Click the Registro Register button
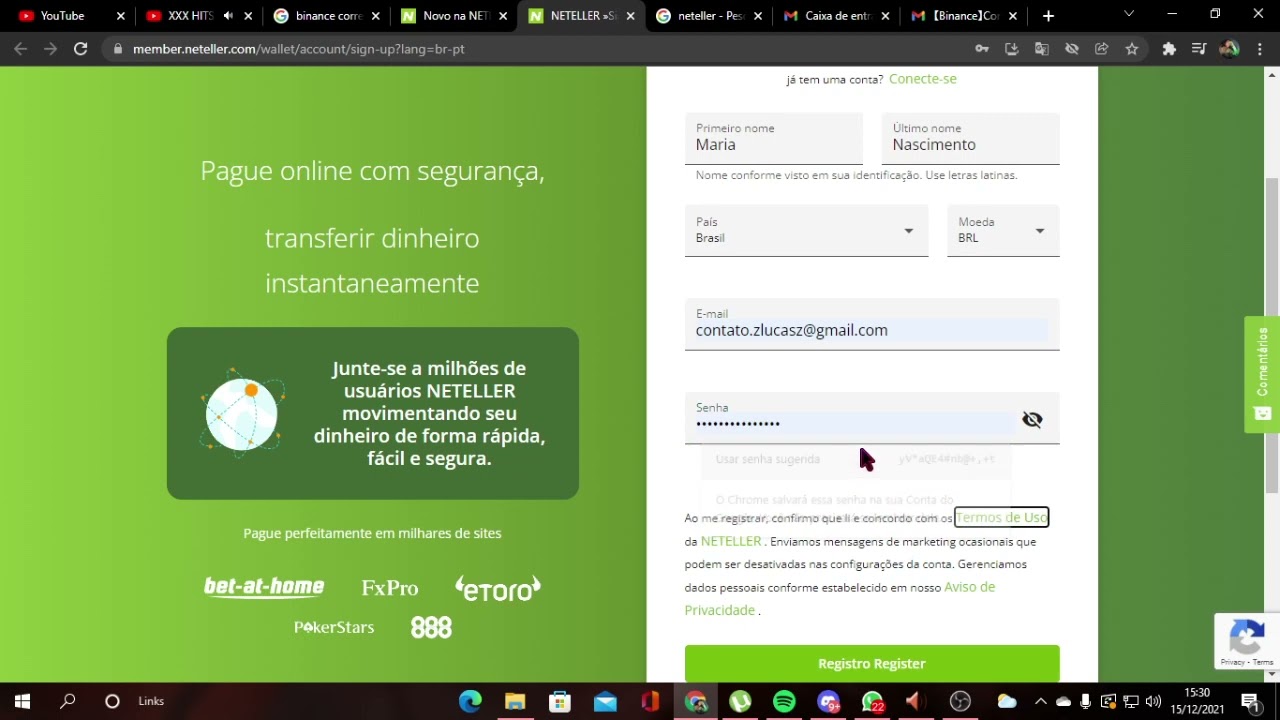The height and width of the screenshot is (720, 1280). [872, 664]
